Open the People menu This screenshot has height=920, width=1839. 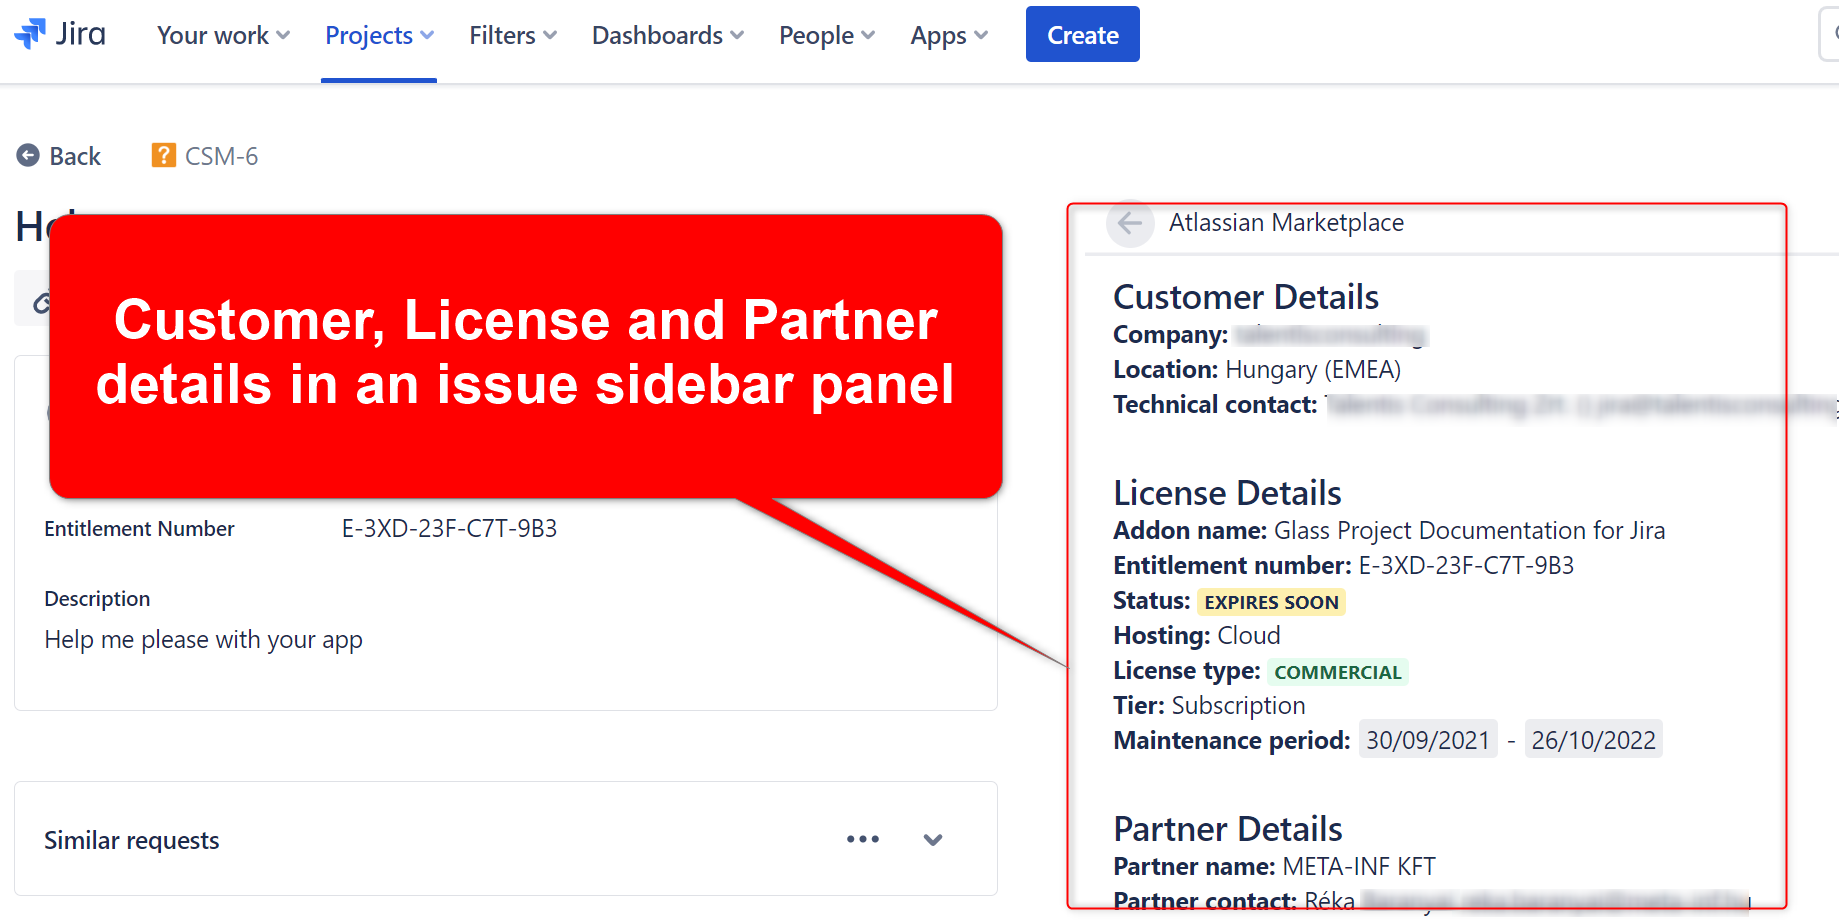pyautogui.click(x=827, y=35)
